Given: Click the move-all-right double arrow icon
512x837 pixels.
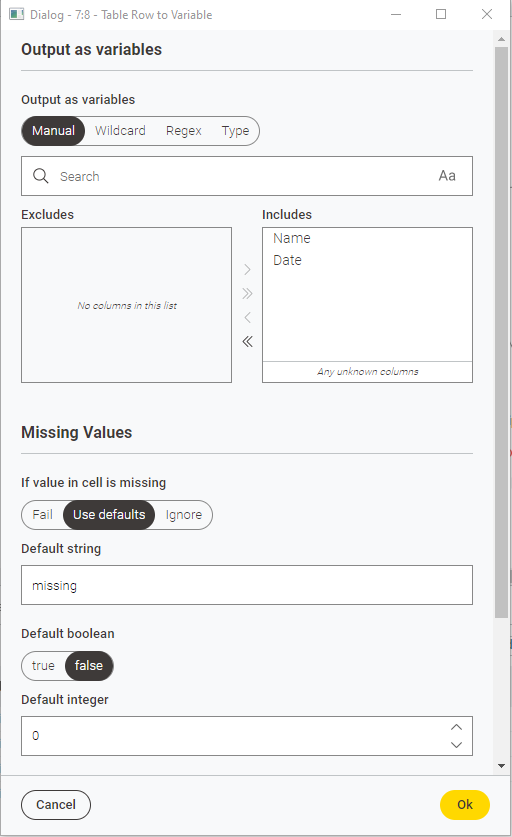Looking at the screenshot, I should coord(247,293).
